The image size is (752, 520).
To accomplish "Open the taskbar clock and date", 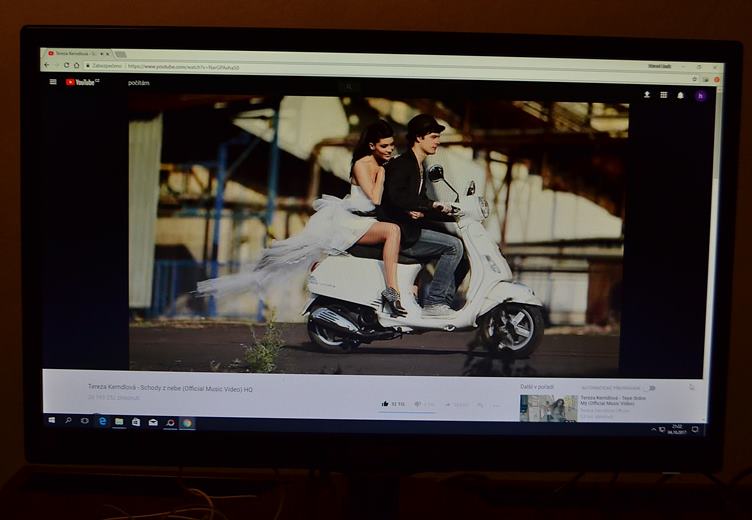I will pyautogui.click(x=677, y=429).
